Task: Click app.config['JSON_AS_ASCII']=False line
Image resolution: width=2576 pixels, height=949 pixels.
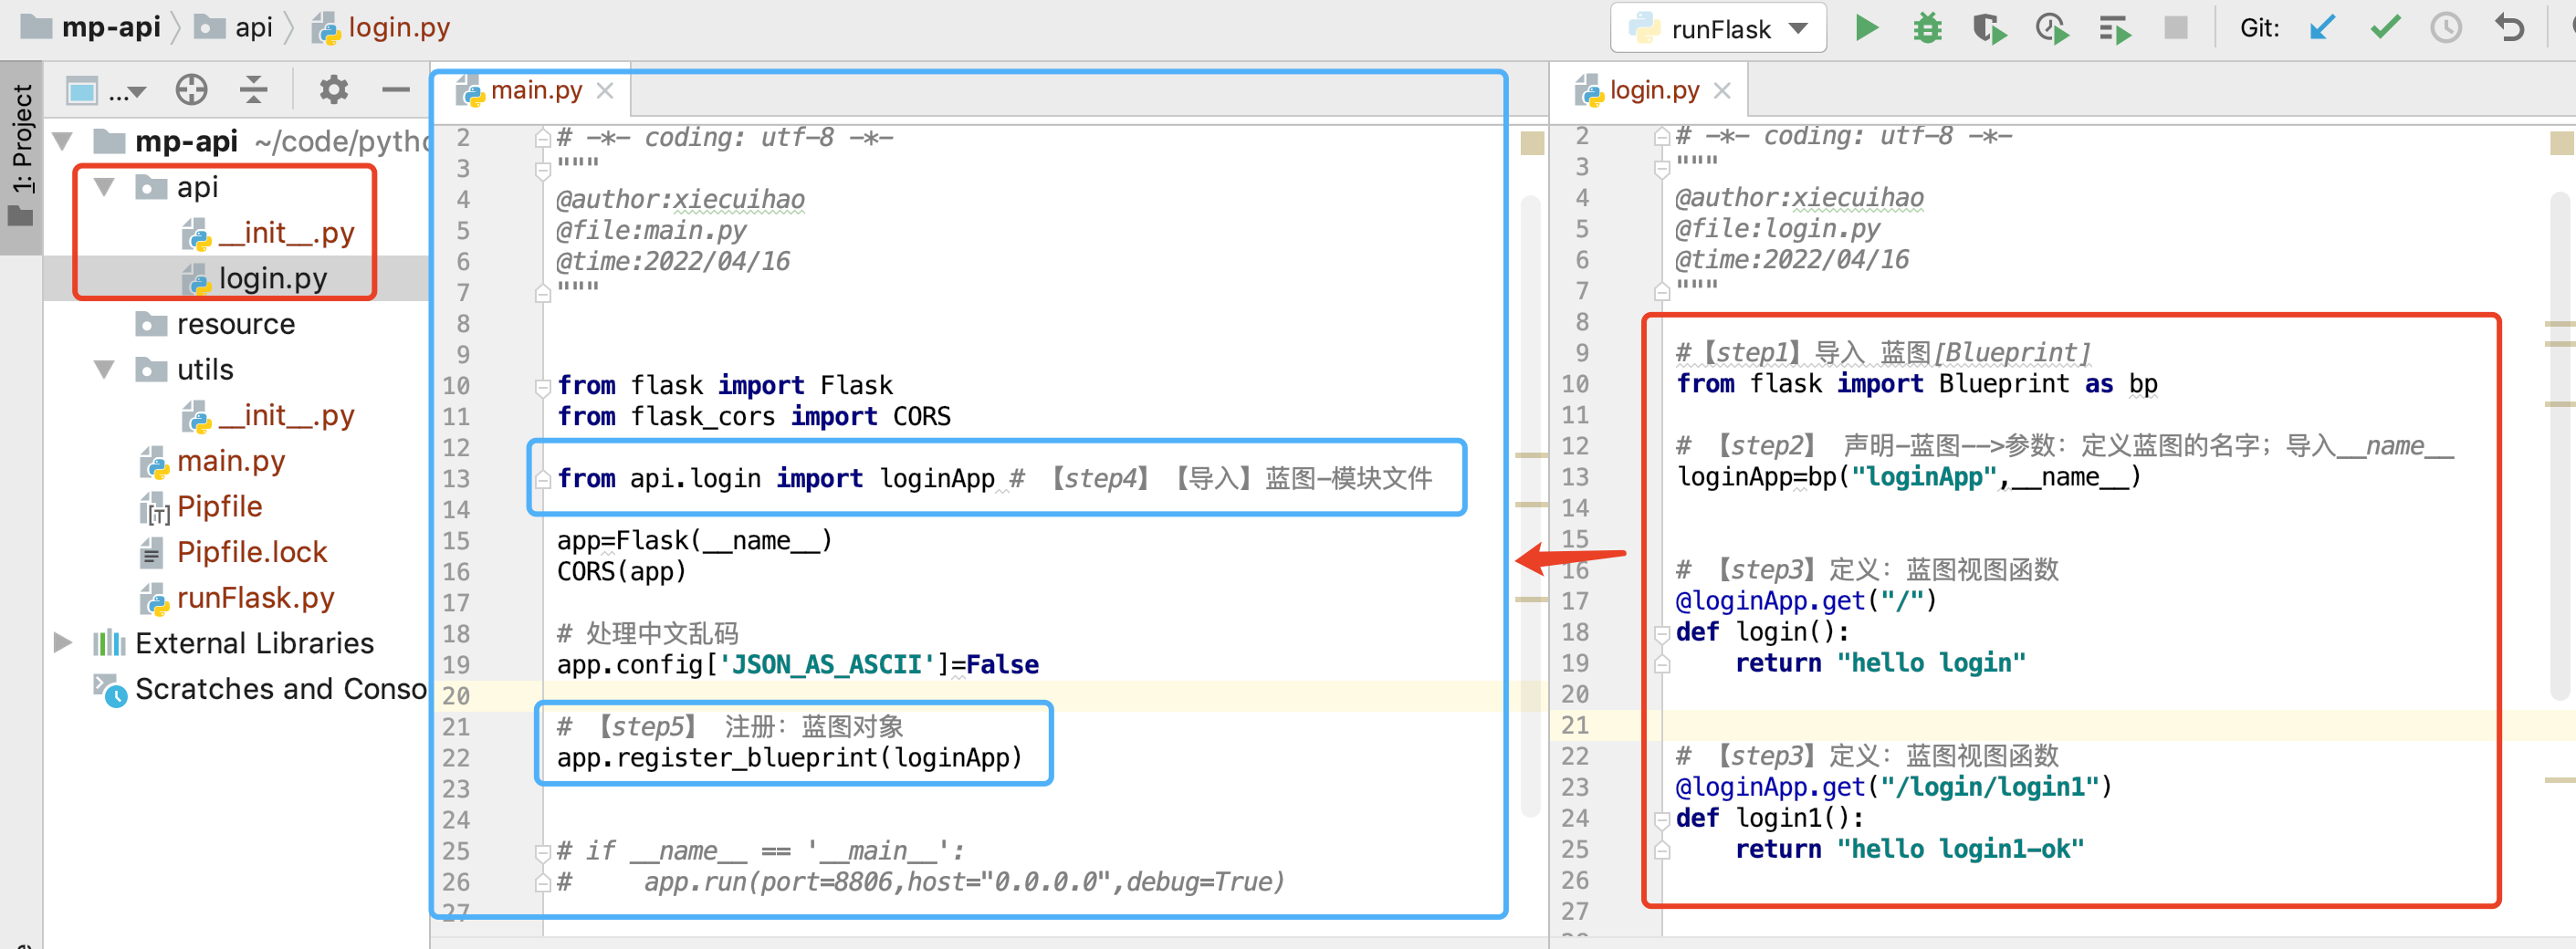Action: click(x=798, y=665)
